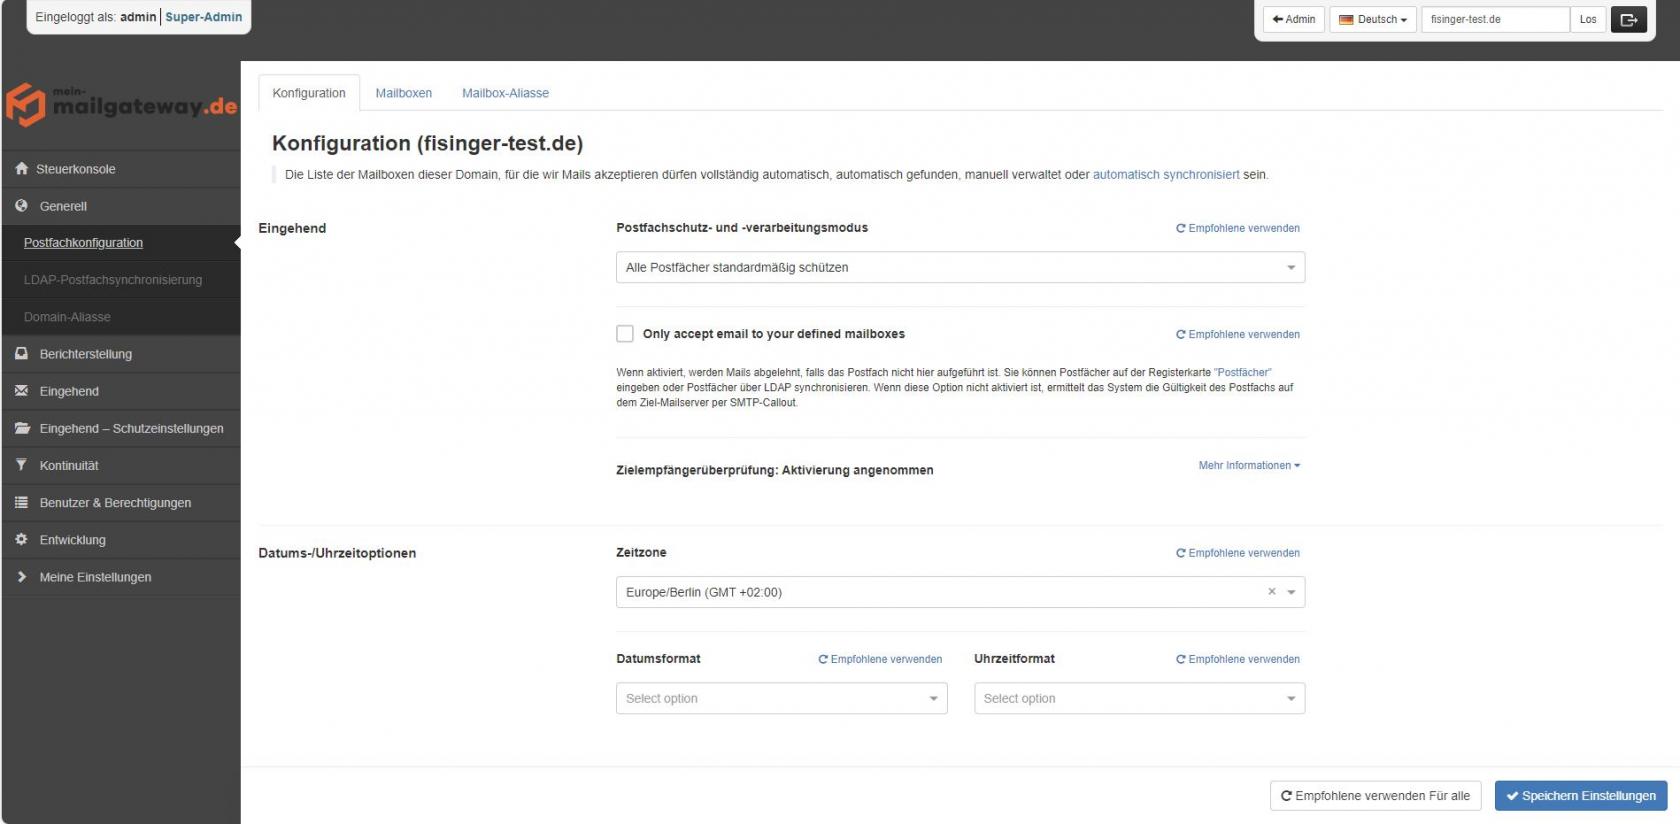Open LDAP-Postfachsynchronisierung in the sidebar
The width and height of the screenshot is (1680, 824).
tap(113, 280)
